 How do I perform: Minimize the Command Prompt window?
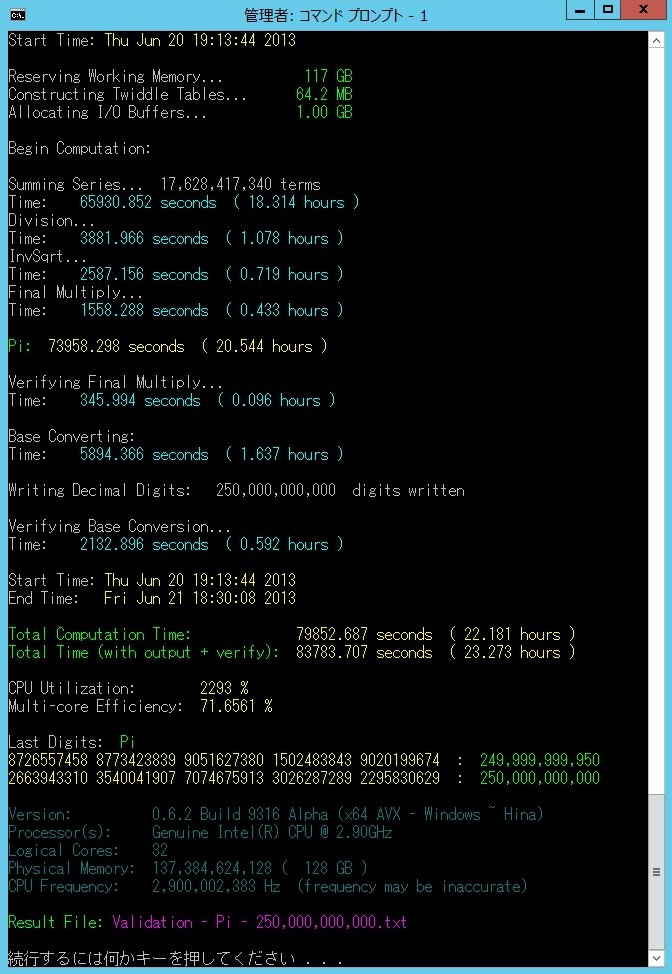pos(579,12)
